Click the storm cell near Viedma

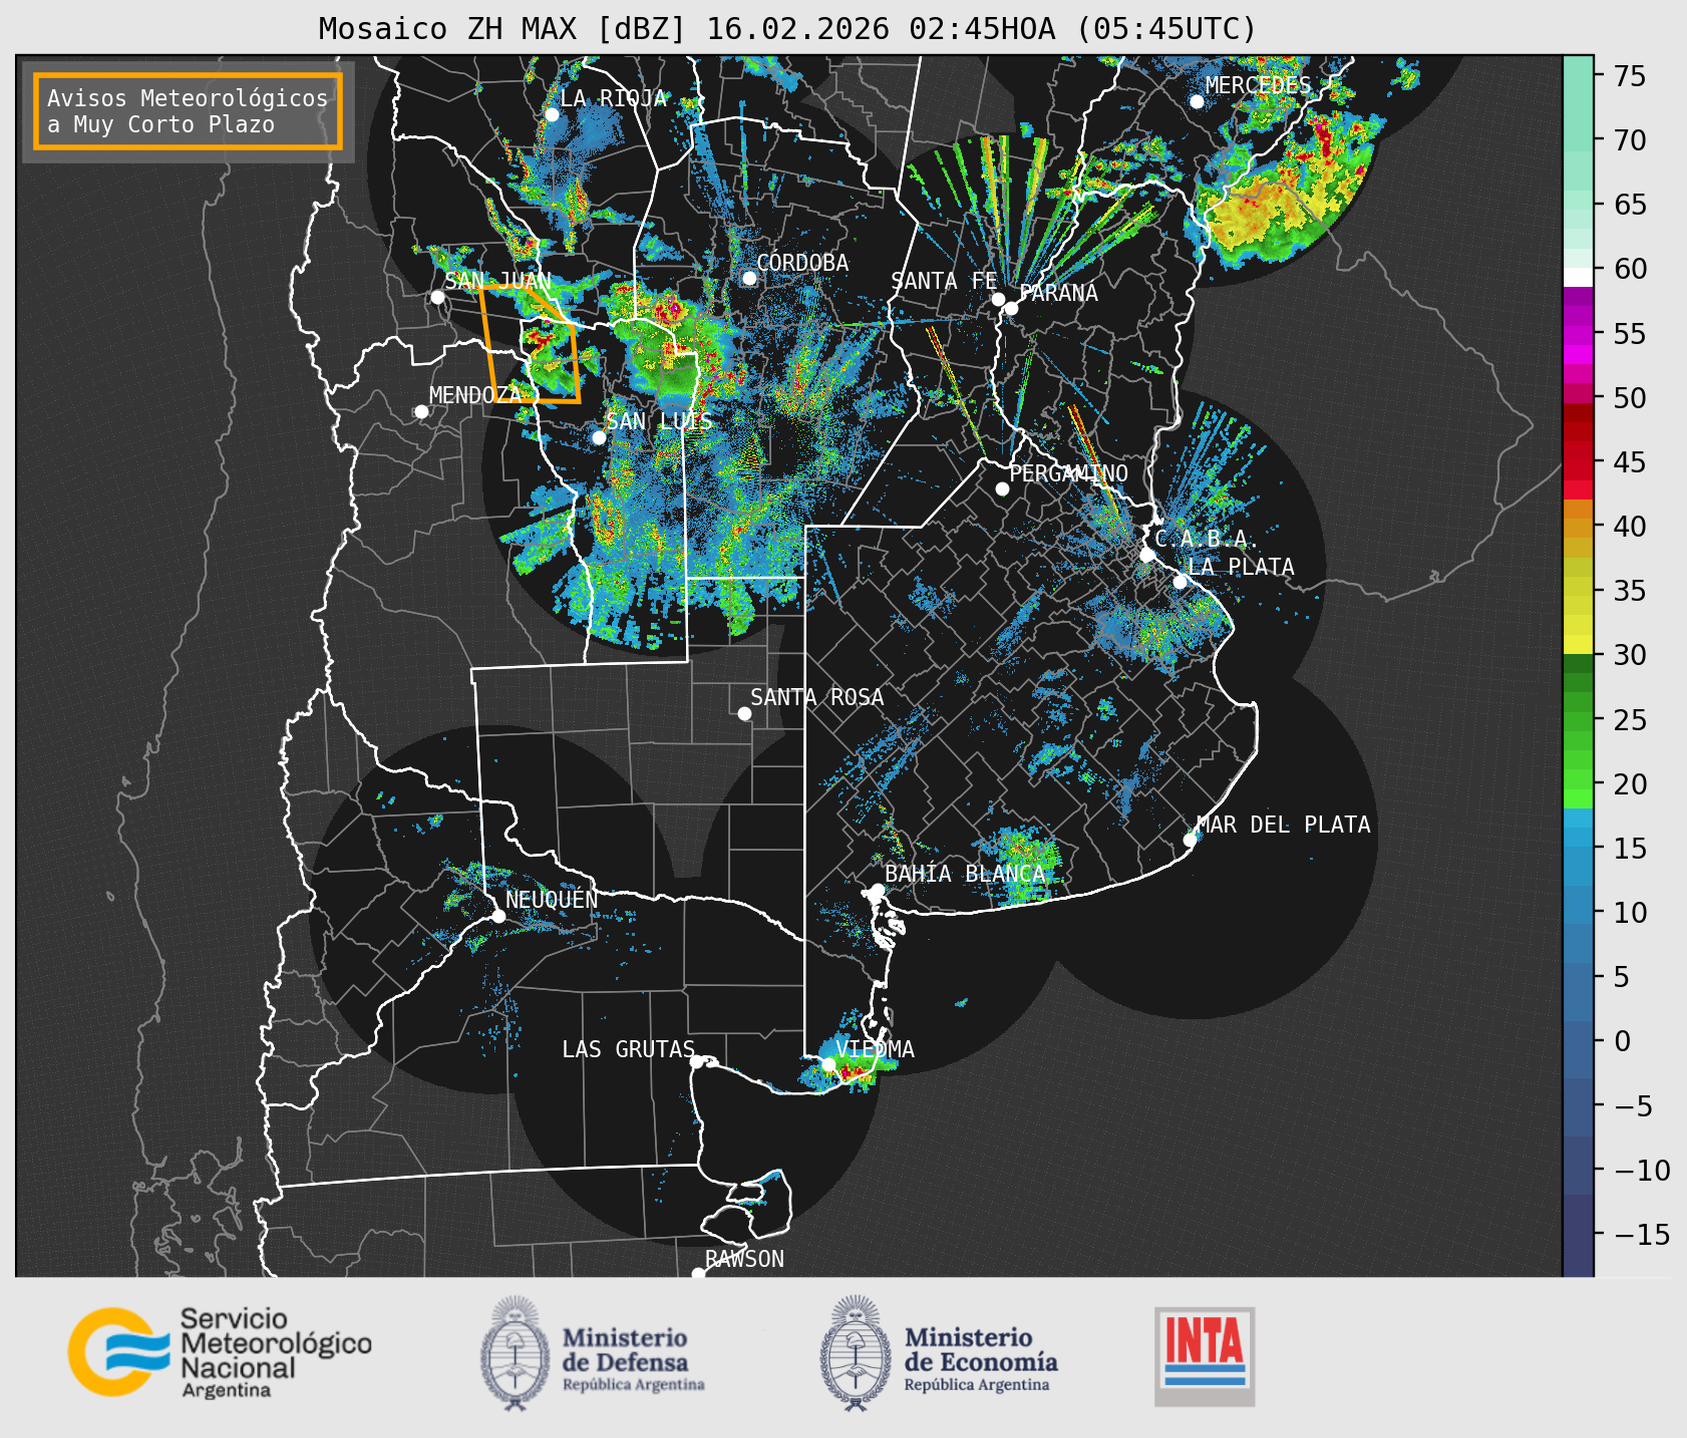click(x=850, y=1073)
